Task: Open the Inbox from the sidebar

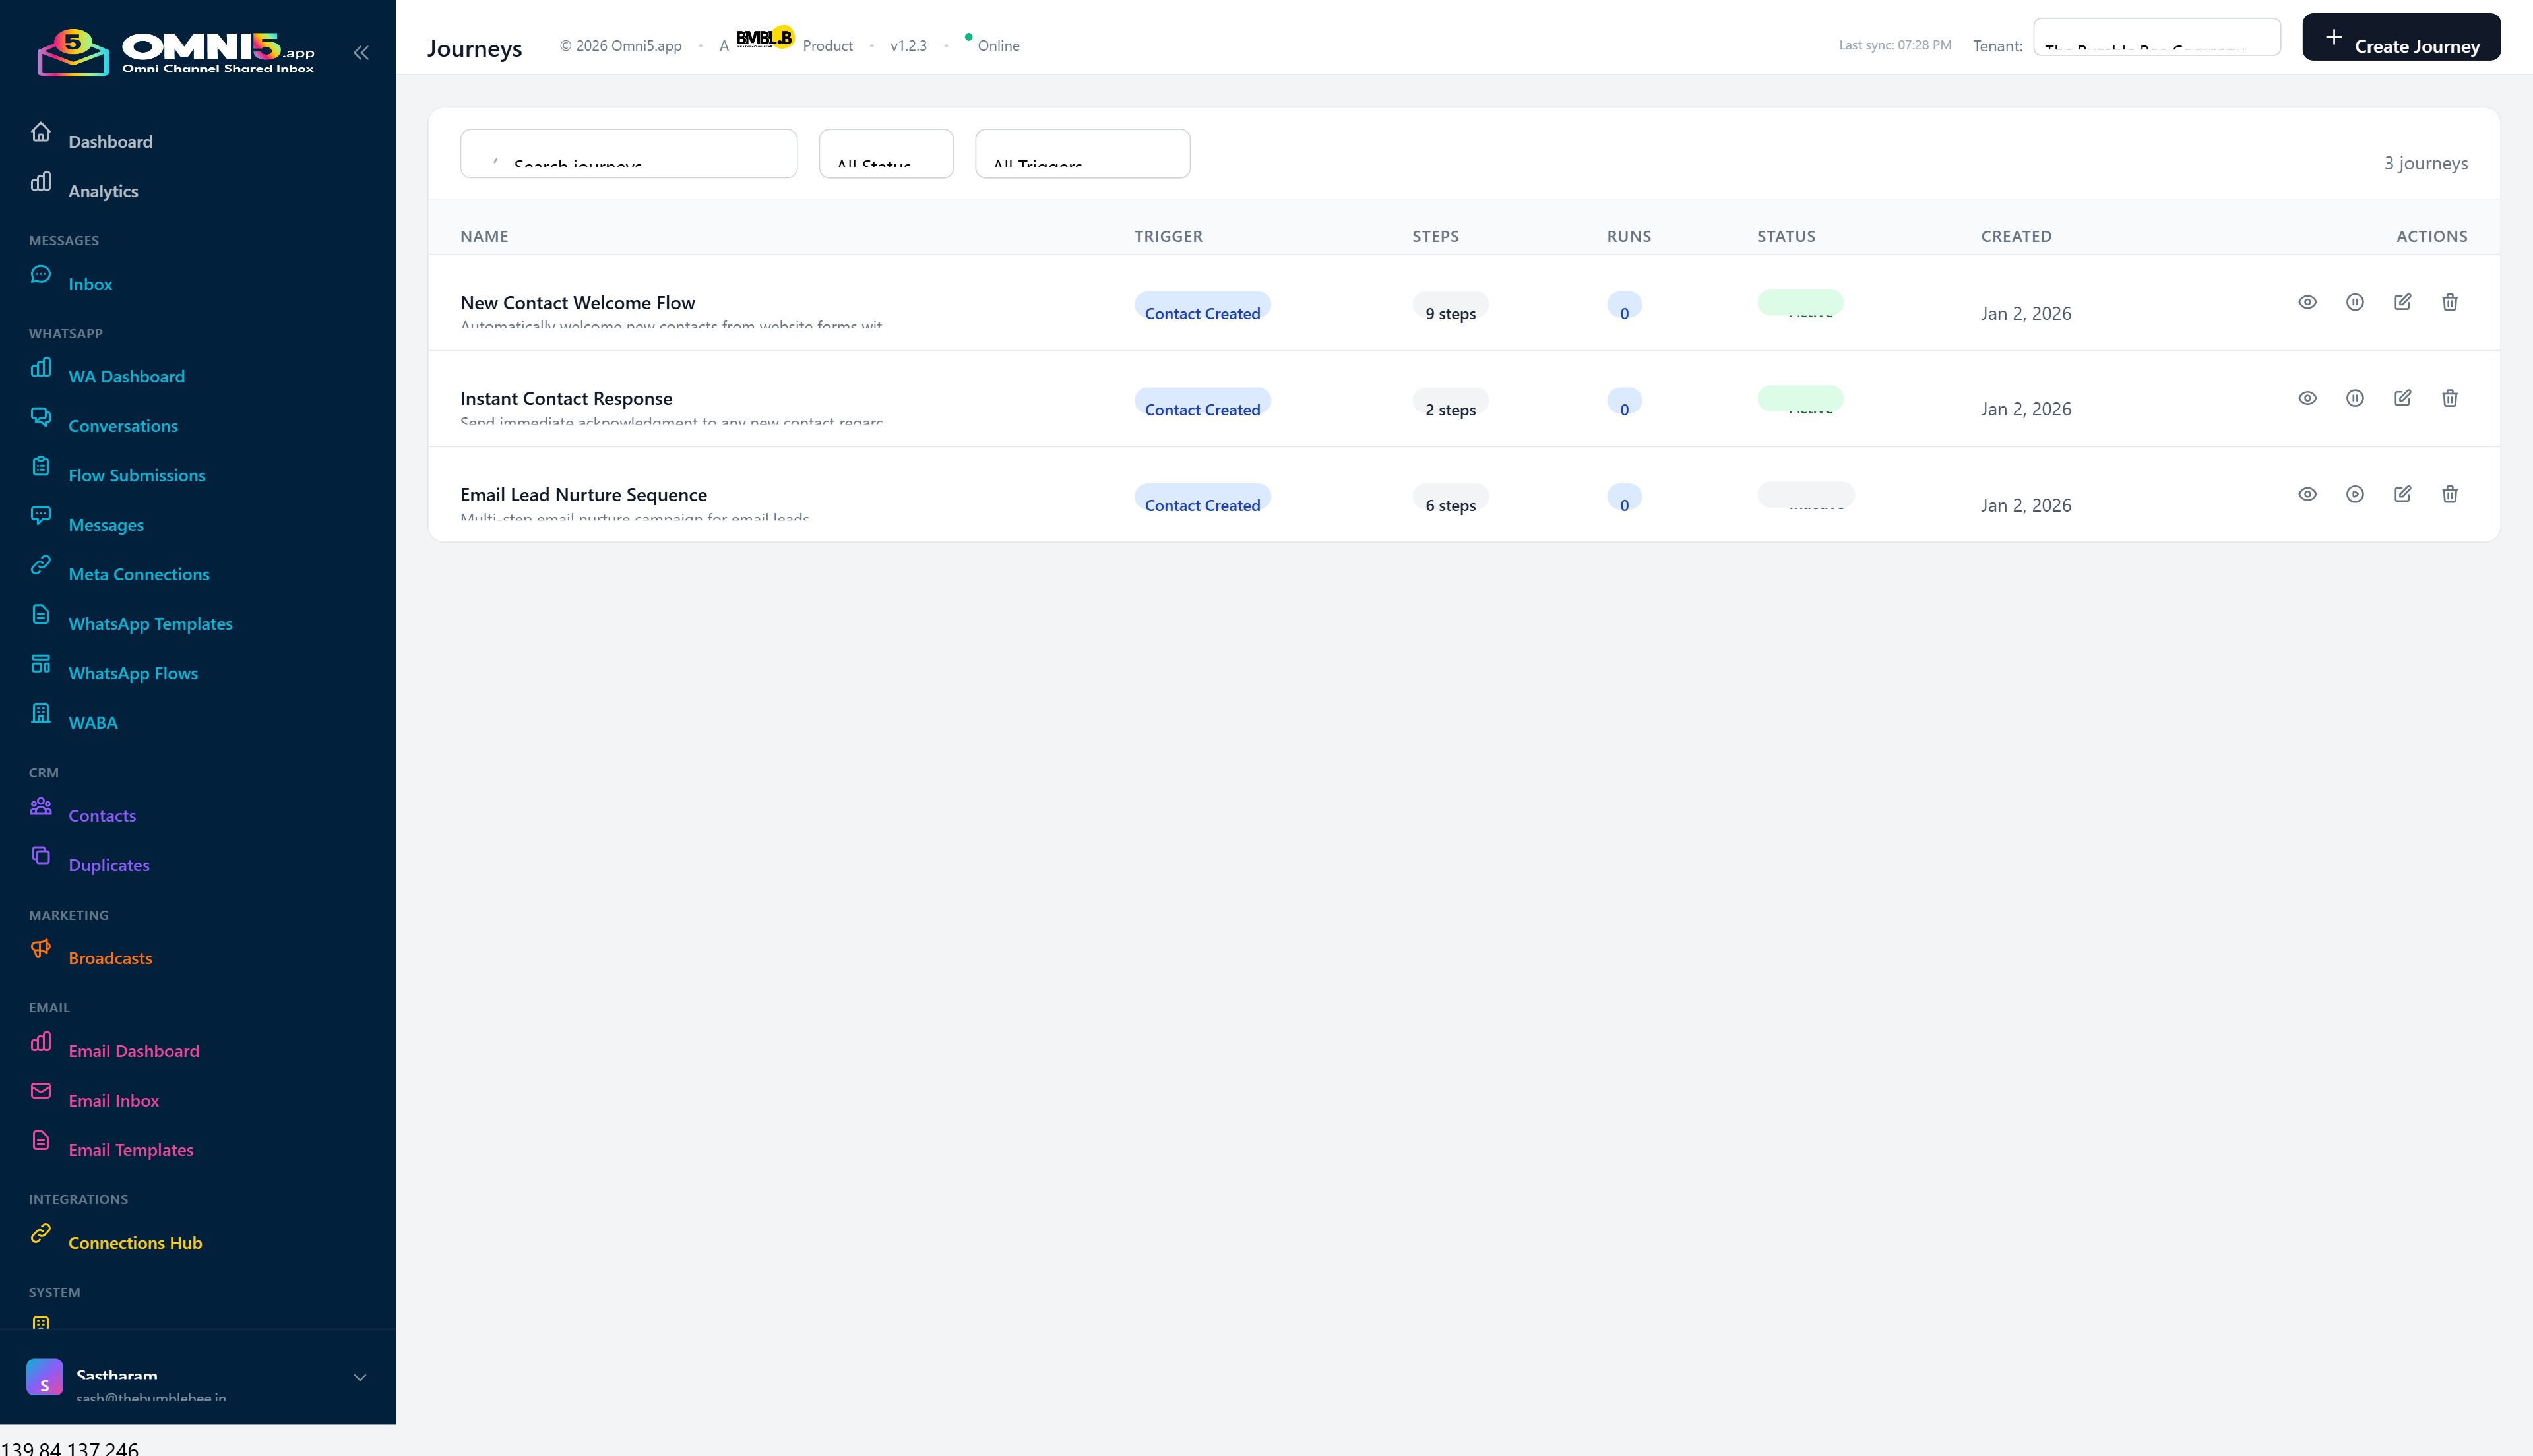Action: (90, 284)
